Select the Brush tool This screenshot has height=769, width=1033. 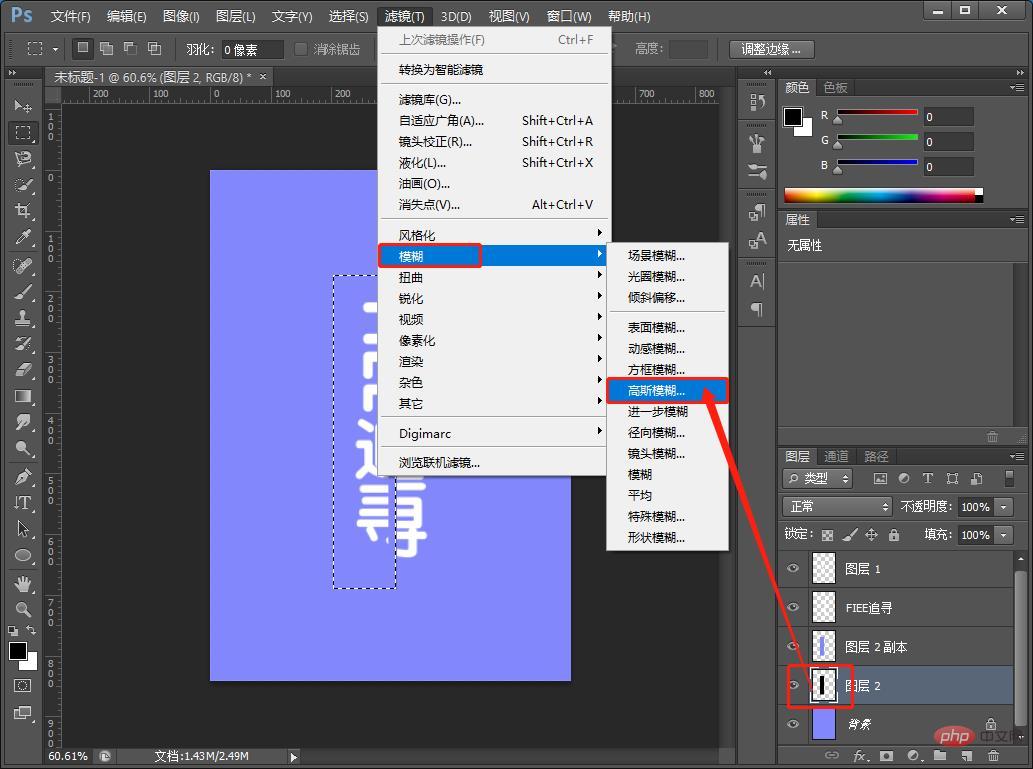pyautogui.click(x=23, y=292)
